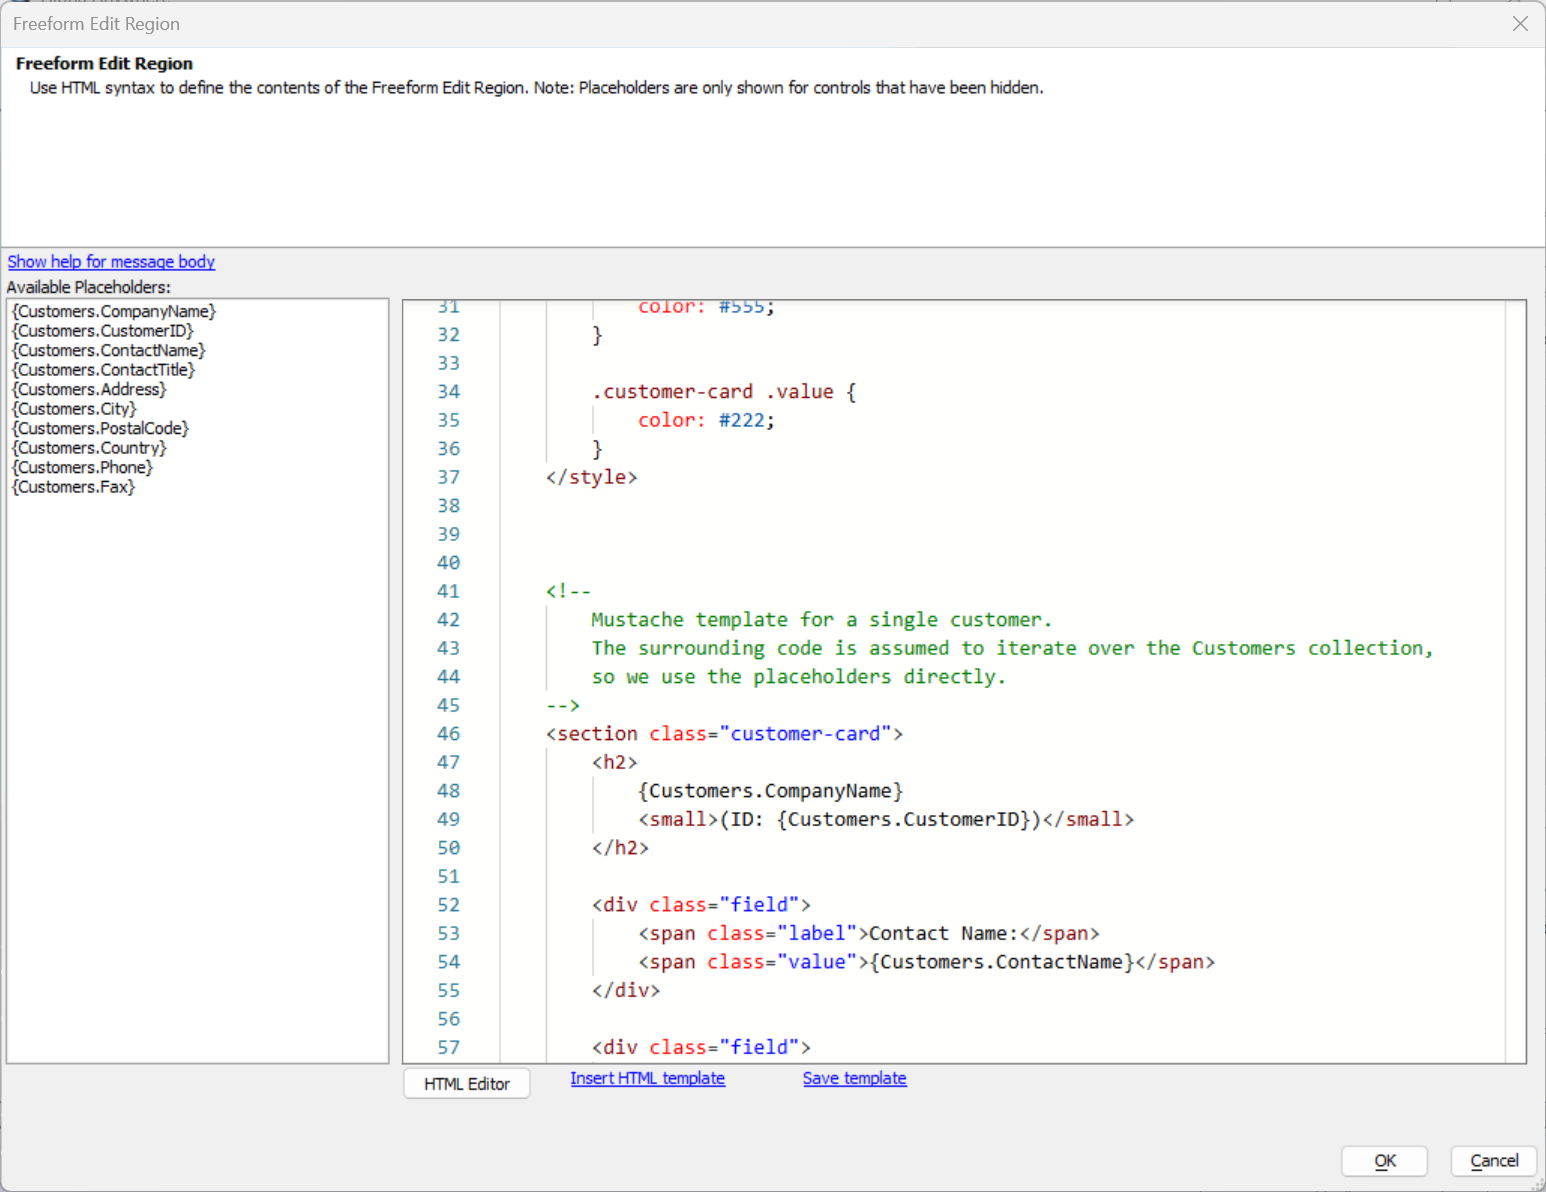Screen dimensions: 1546x1192
Task: Click the 'Mustache template for a single customer.' comment
Action: point(821,620)
